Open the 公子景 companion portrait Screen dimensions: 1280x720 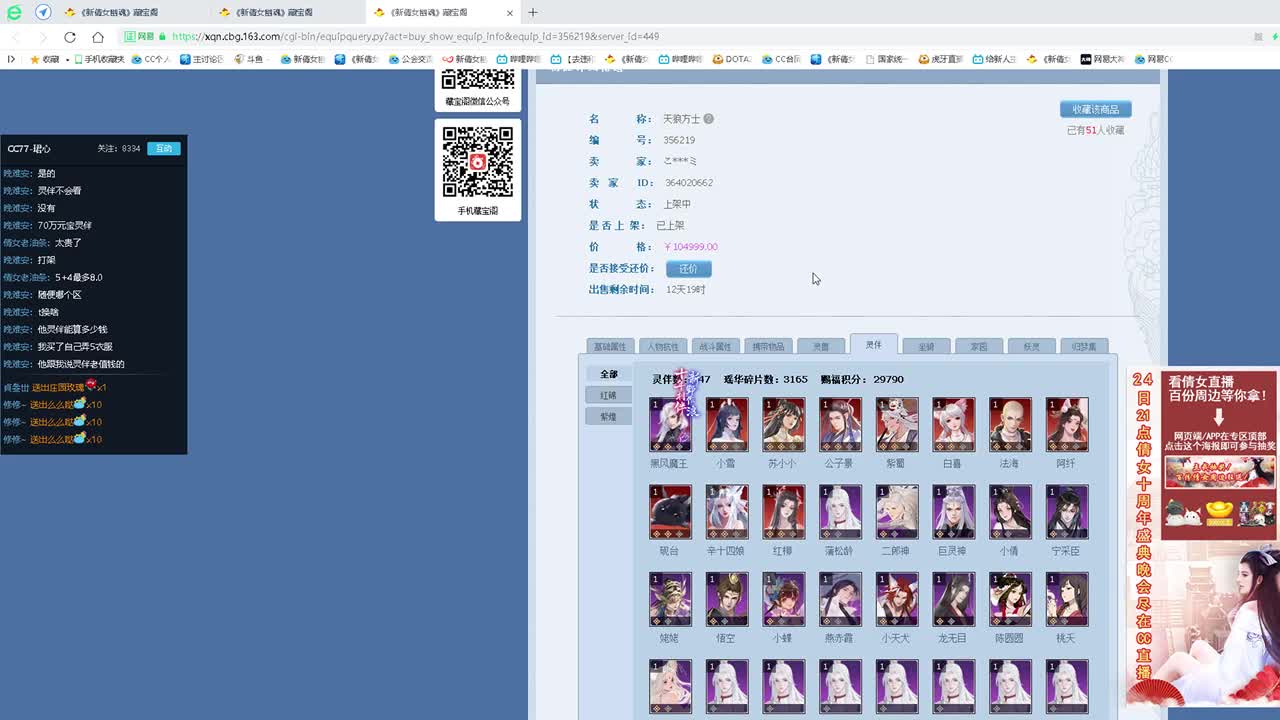point(840,424)
